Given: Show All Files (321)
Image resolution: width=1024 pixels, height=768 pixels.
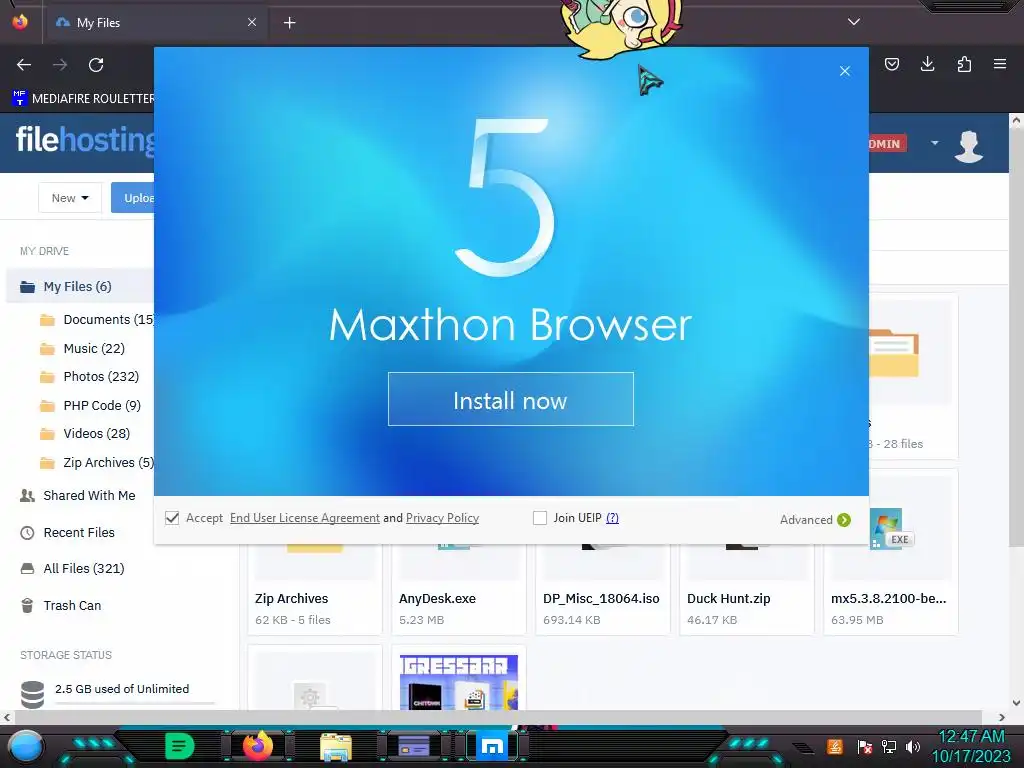Looking at the screenshot, I should coord(72,569).
